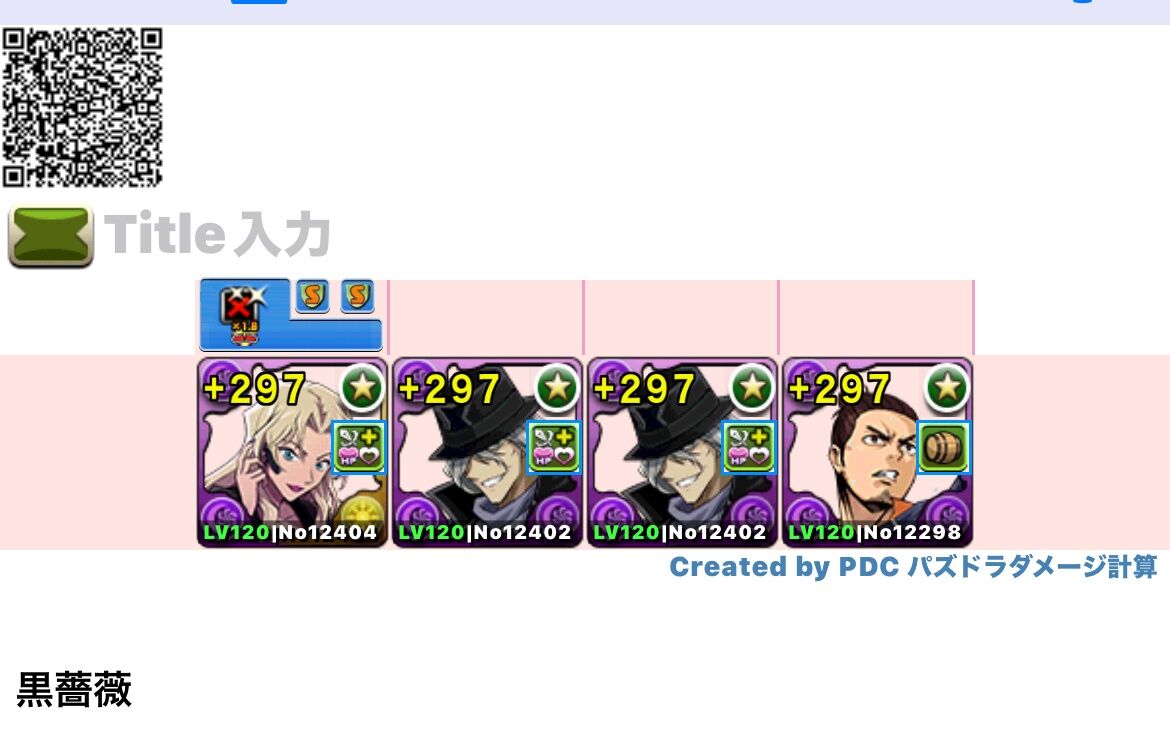1170x744 pixels.
Task: Open Created by PDC パズドラダメージ計算 link
Action: click(913, 567)
